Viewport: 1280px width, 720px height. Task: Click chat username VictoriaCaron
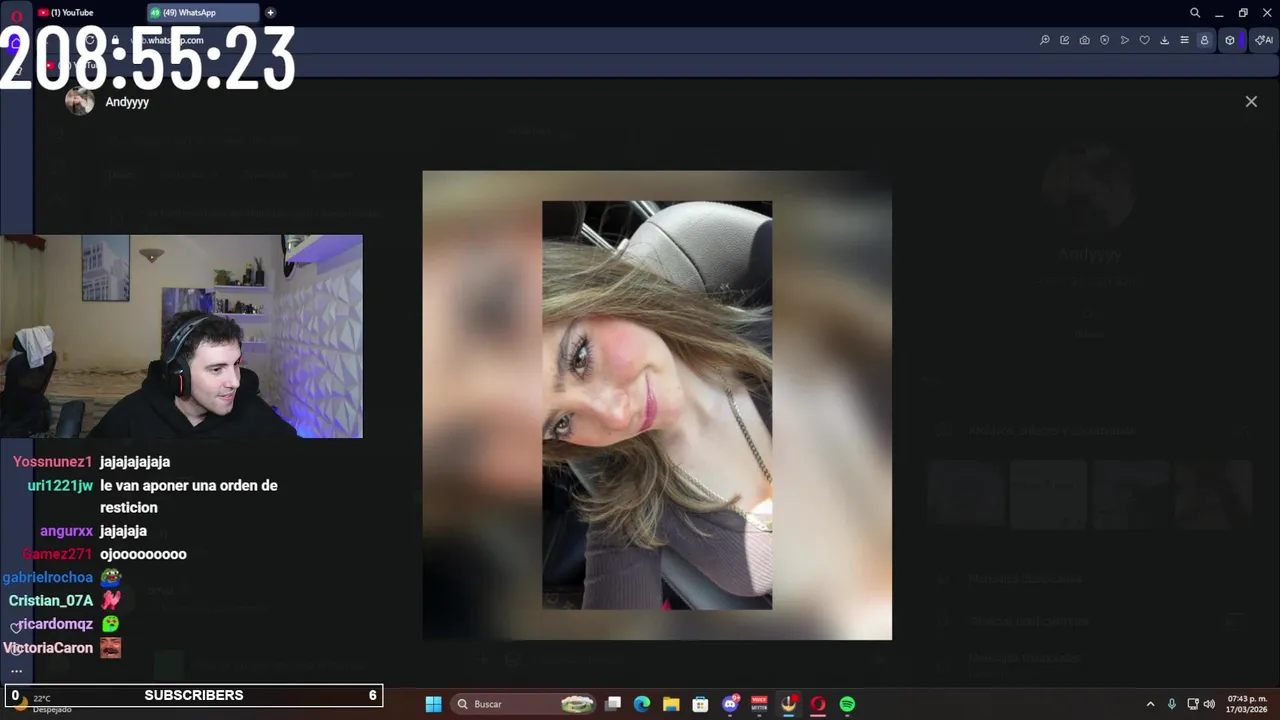(x=48, y=648)
